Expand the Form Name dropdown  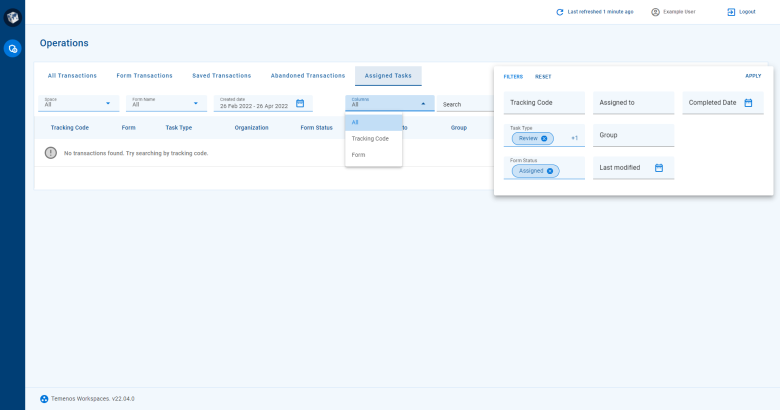click(x=196, y=103)
